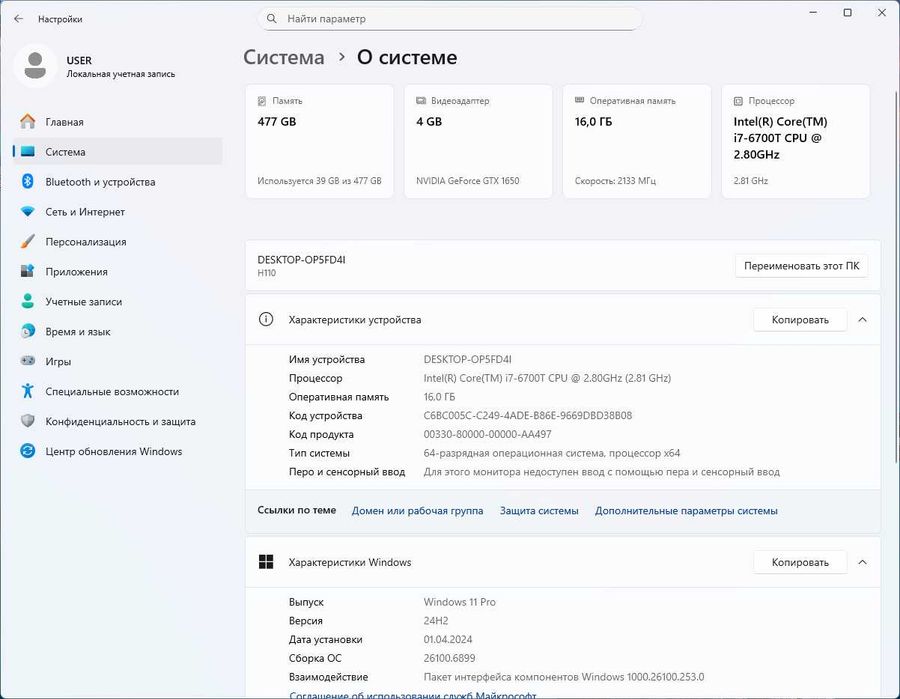The image size is (900, 699).
Task: Click the Windows logo beside Характеристики Windows
Action: tap(266, 562)
